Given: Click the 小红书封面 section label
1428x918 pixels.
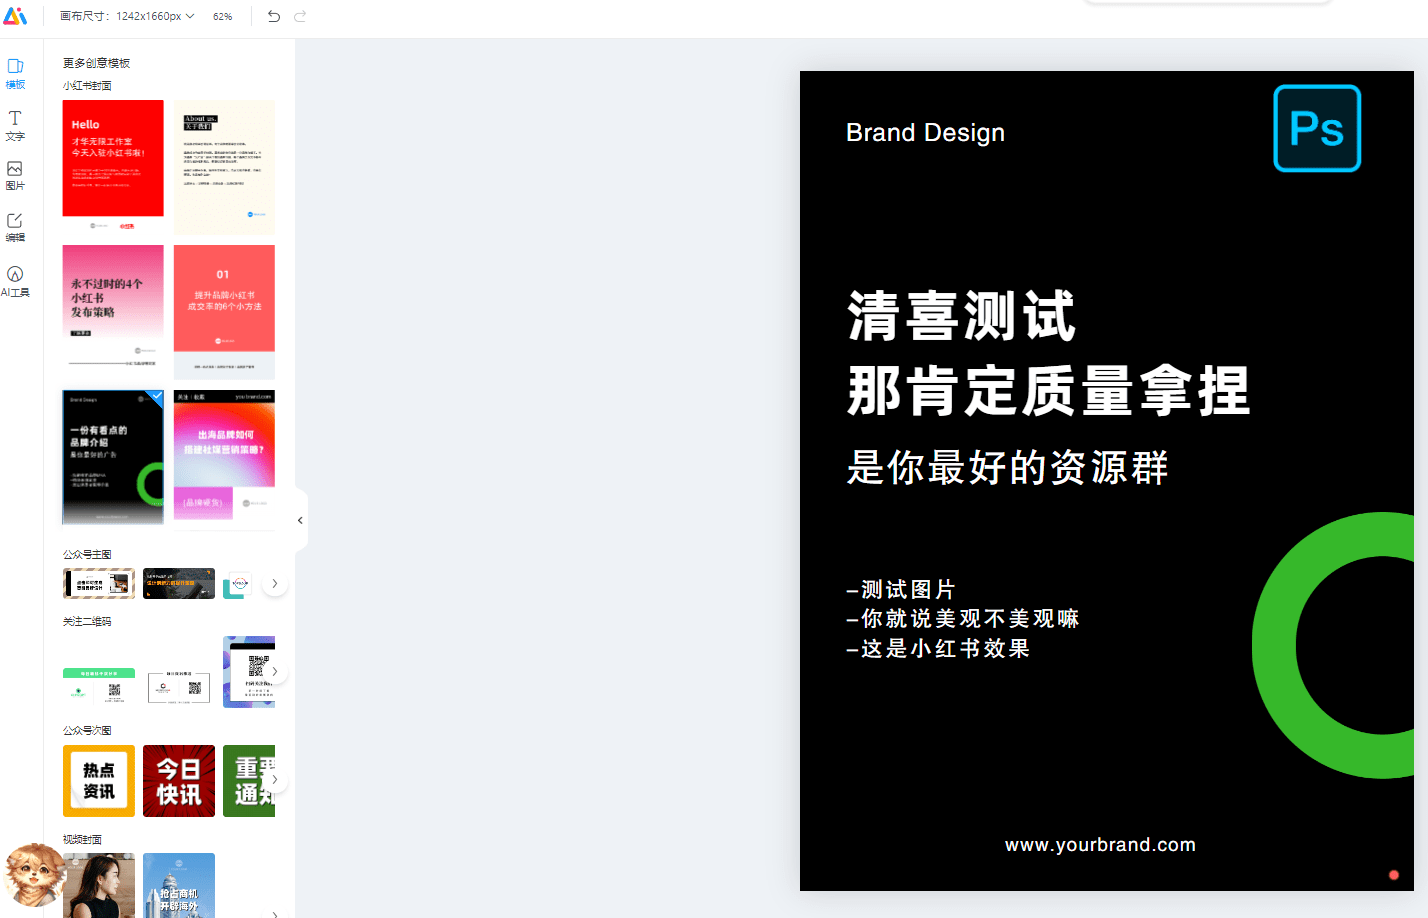Looking at the screenshot, I should 86,85.
